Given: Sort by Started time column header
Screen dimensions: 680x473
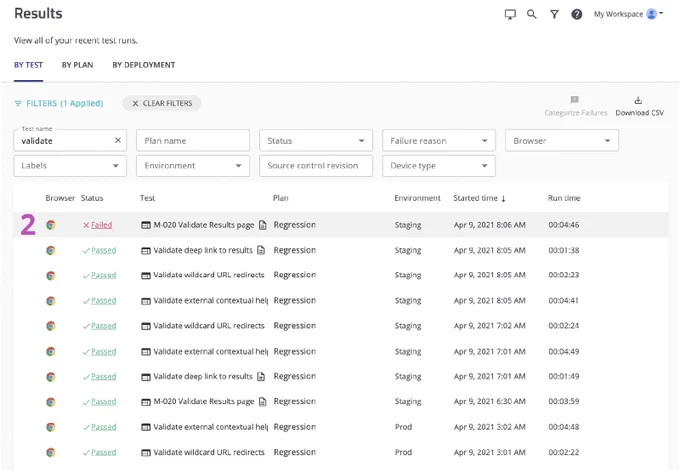Looking at the screenshot, I should click(480, 198).
